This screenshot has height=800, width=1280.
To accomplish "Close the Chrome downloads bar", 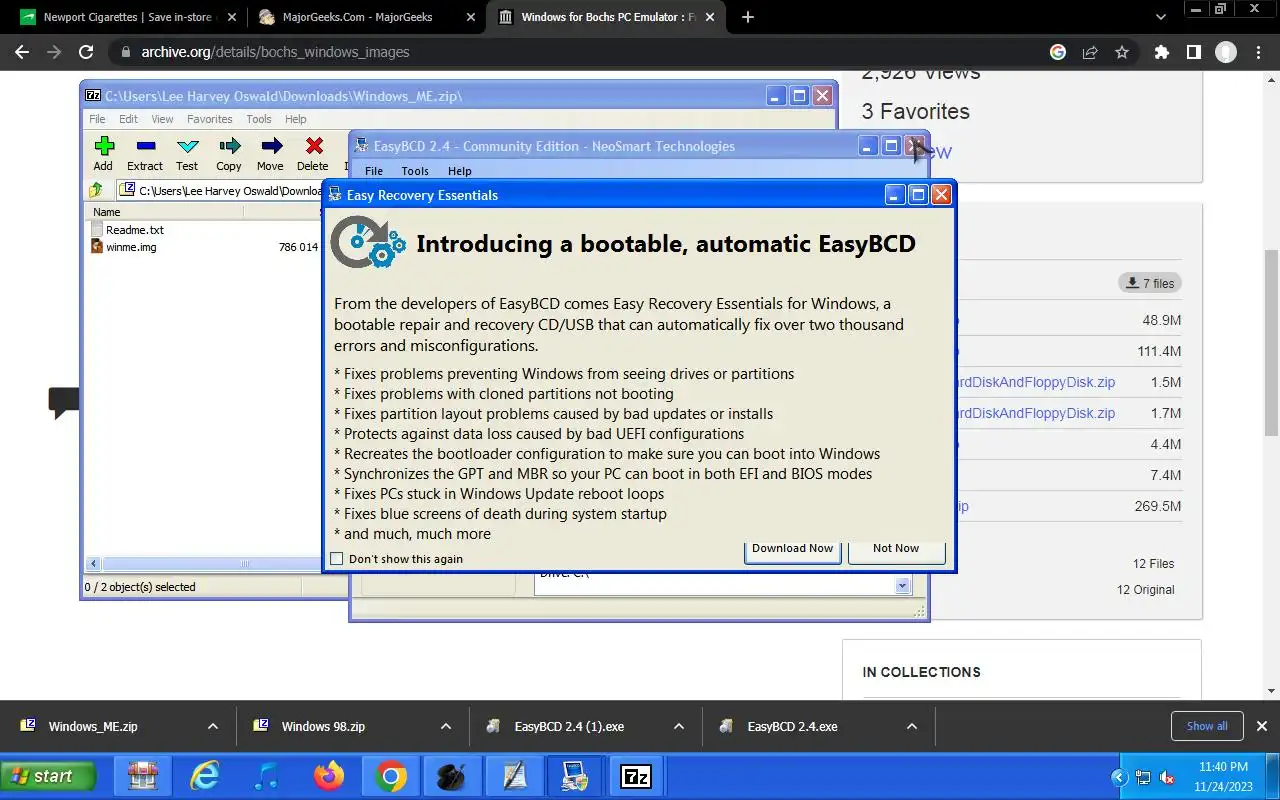I will pyautogui.click(x=1262, y=726).
